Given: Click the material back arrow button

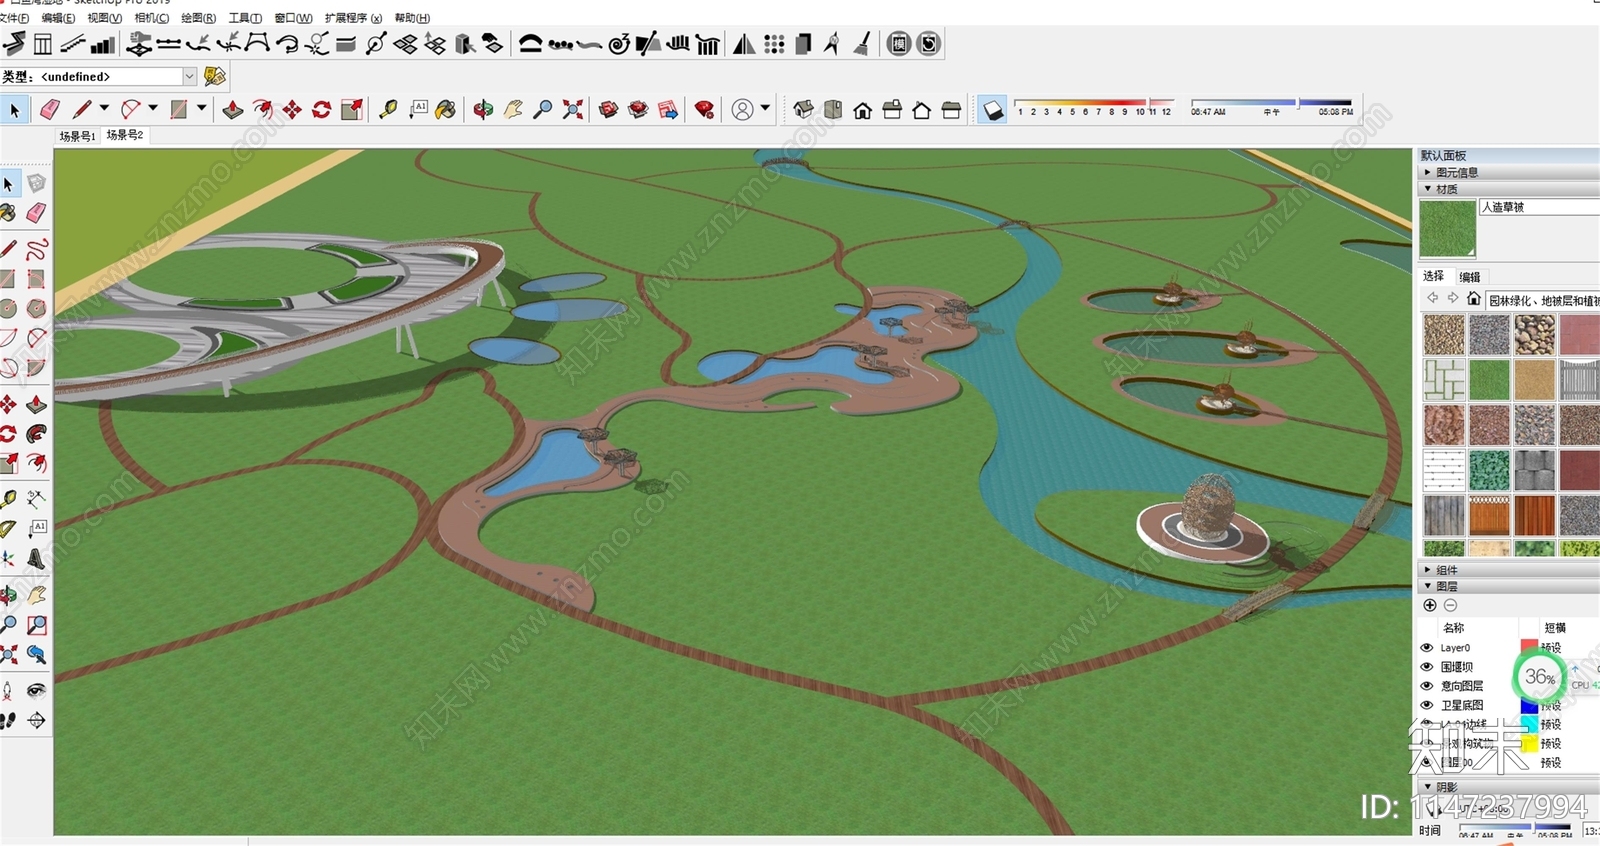Looking at the screenshot, I should [x=1432, y=298].
